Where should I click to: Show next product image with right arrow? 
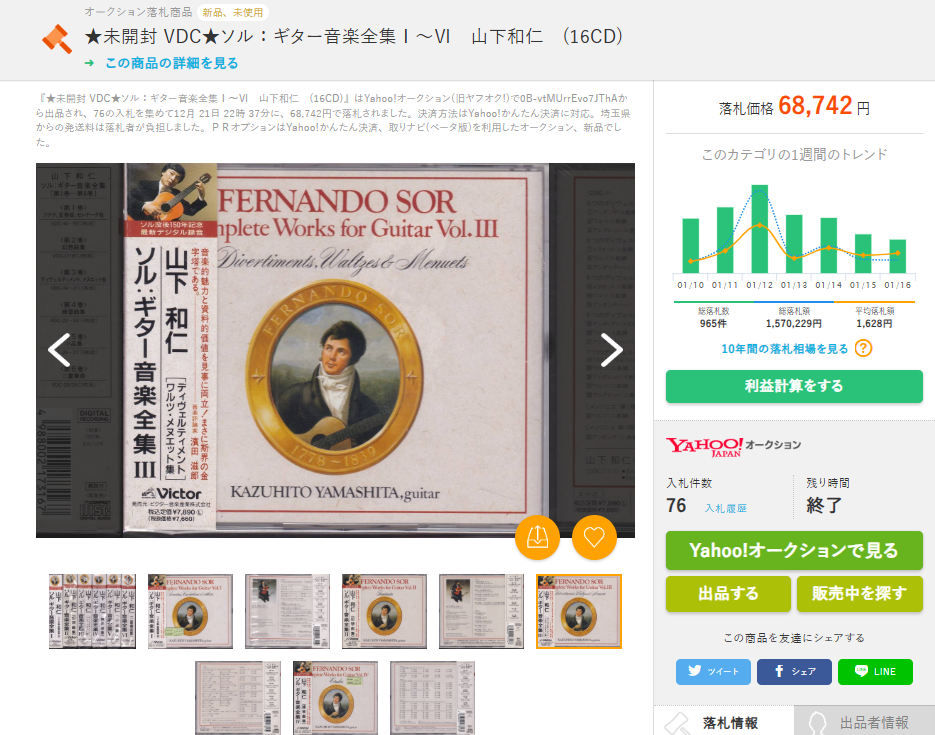pos(611,350)
